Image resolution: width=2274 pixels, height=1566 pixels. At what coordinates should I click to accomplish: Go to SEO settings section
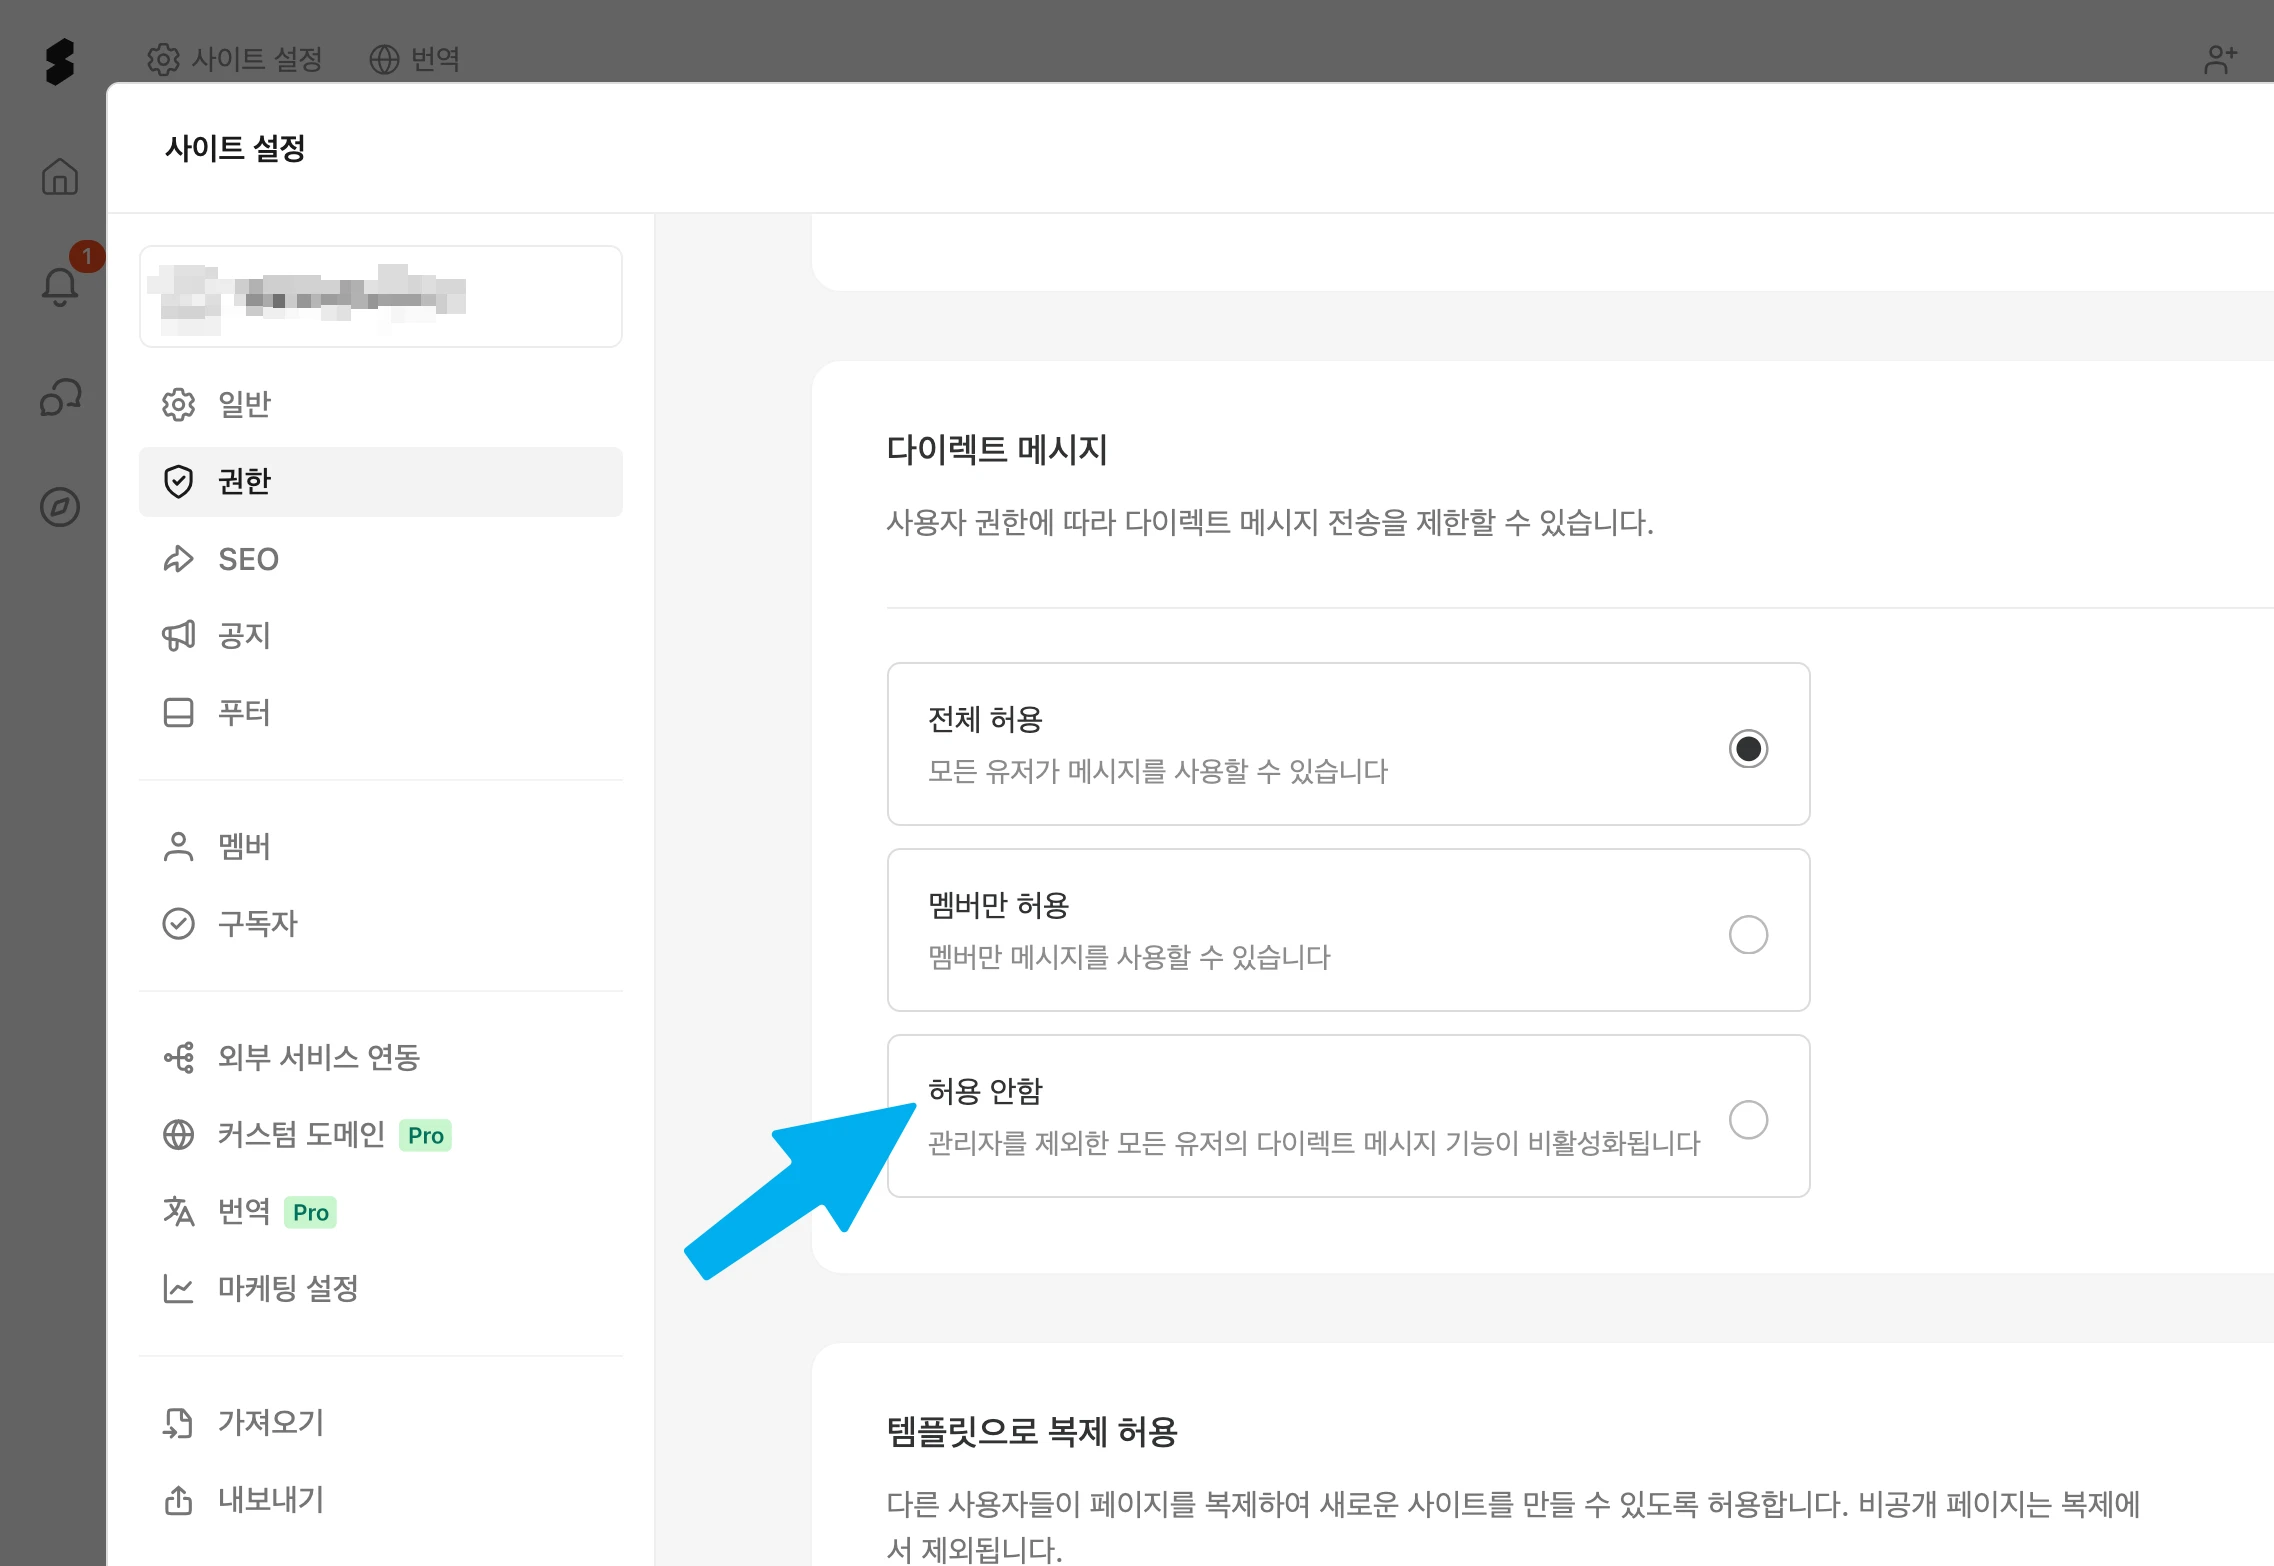[248, 559]
